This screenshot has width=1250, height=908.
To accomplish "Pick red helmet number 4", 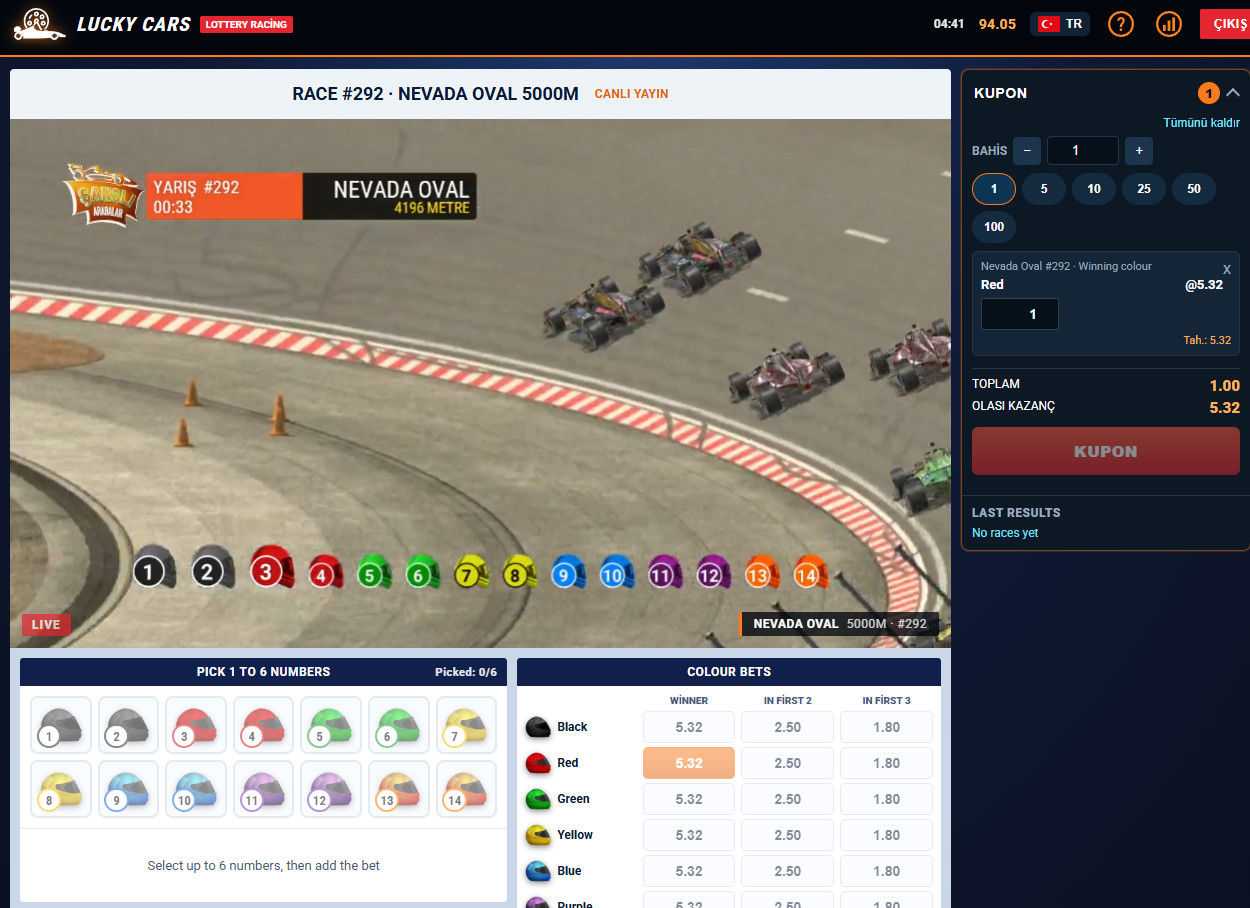I will coord(264,725).
